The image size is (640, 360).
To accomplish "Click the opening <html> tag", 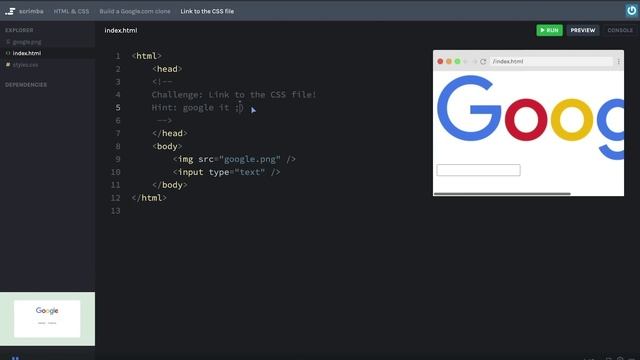I will tap(147, 56).
